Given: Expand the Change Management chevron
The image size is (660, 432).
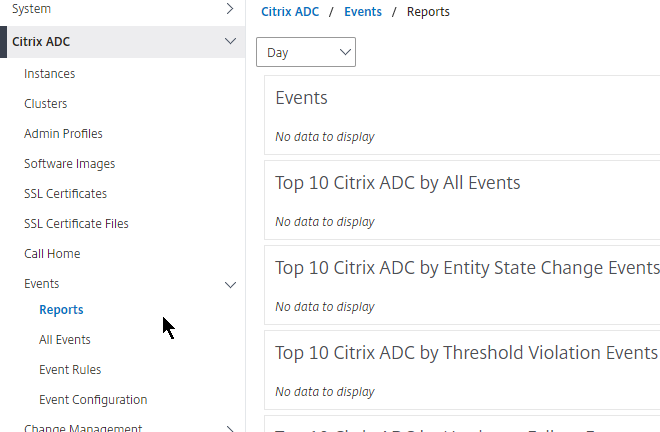Looking at the screenshot, I should pyautogui.click(x=230, y=429).
